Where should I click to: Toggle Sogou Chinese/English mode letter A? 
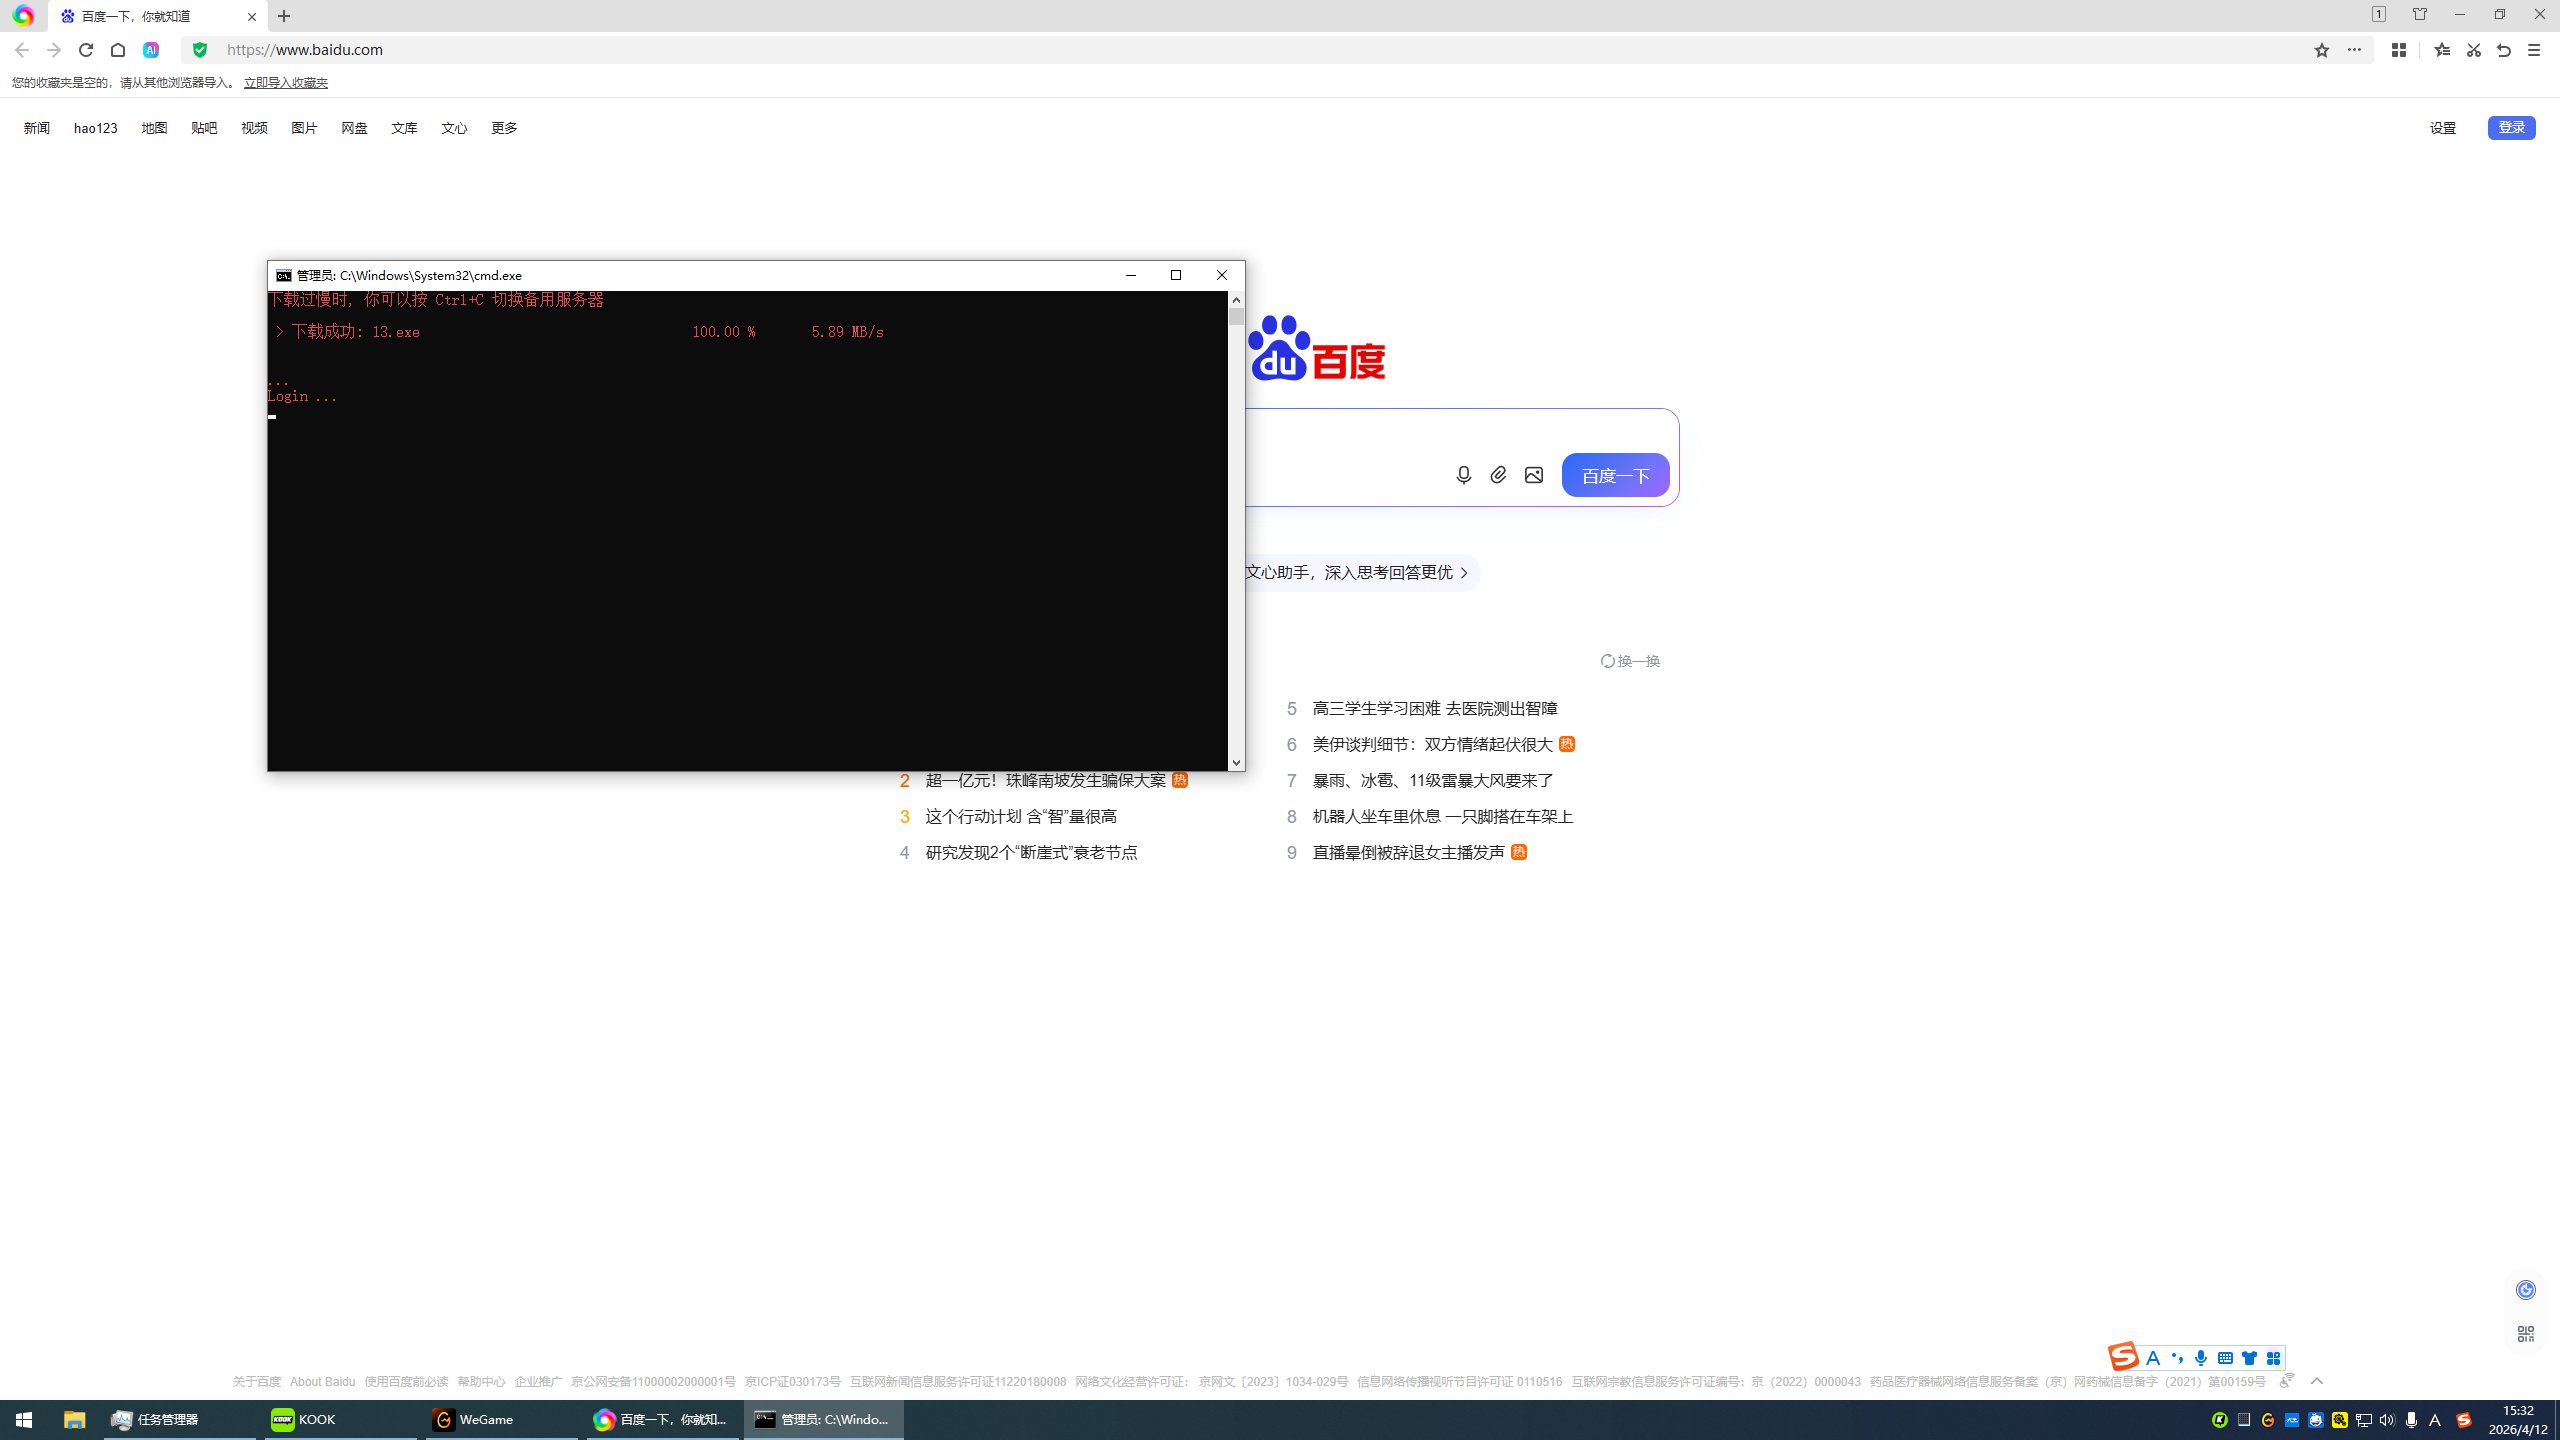[2153, 1358]
